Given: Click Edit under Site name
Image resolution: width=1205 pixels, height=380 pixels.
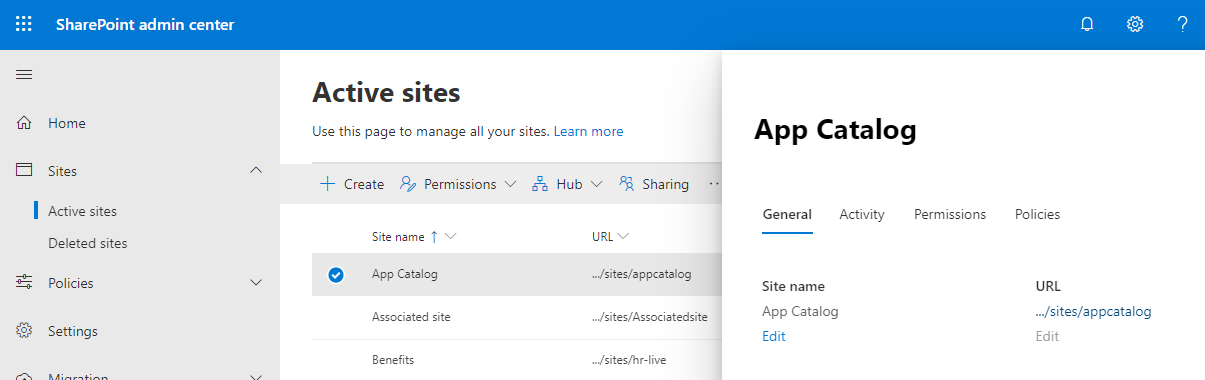Looking at the screenshot, I should 774,336.
